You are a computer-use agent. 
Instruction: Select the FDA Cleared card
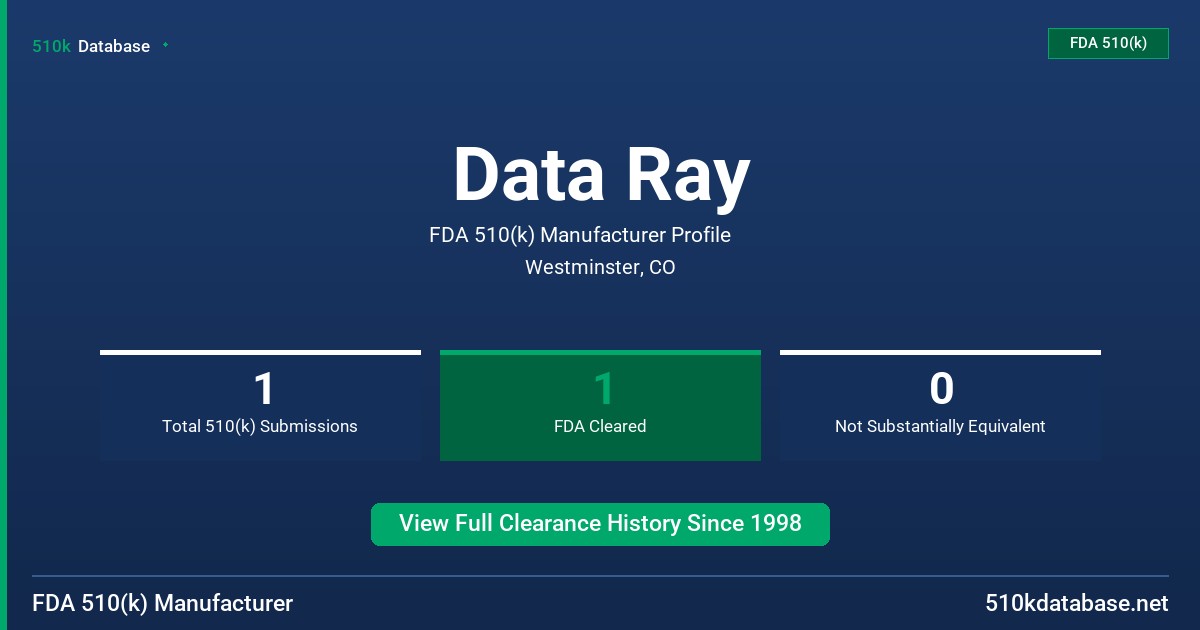[600, 405]
